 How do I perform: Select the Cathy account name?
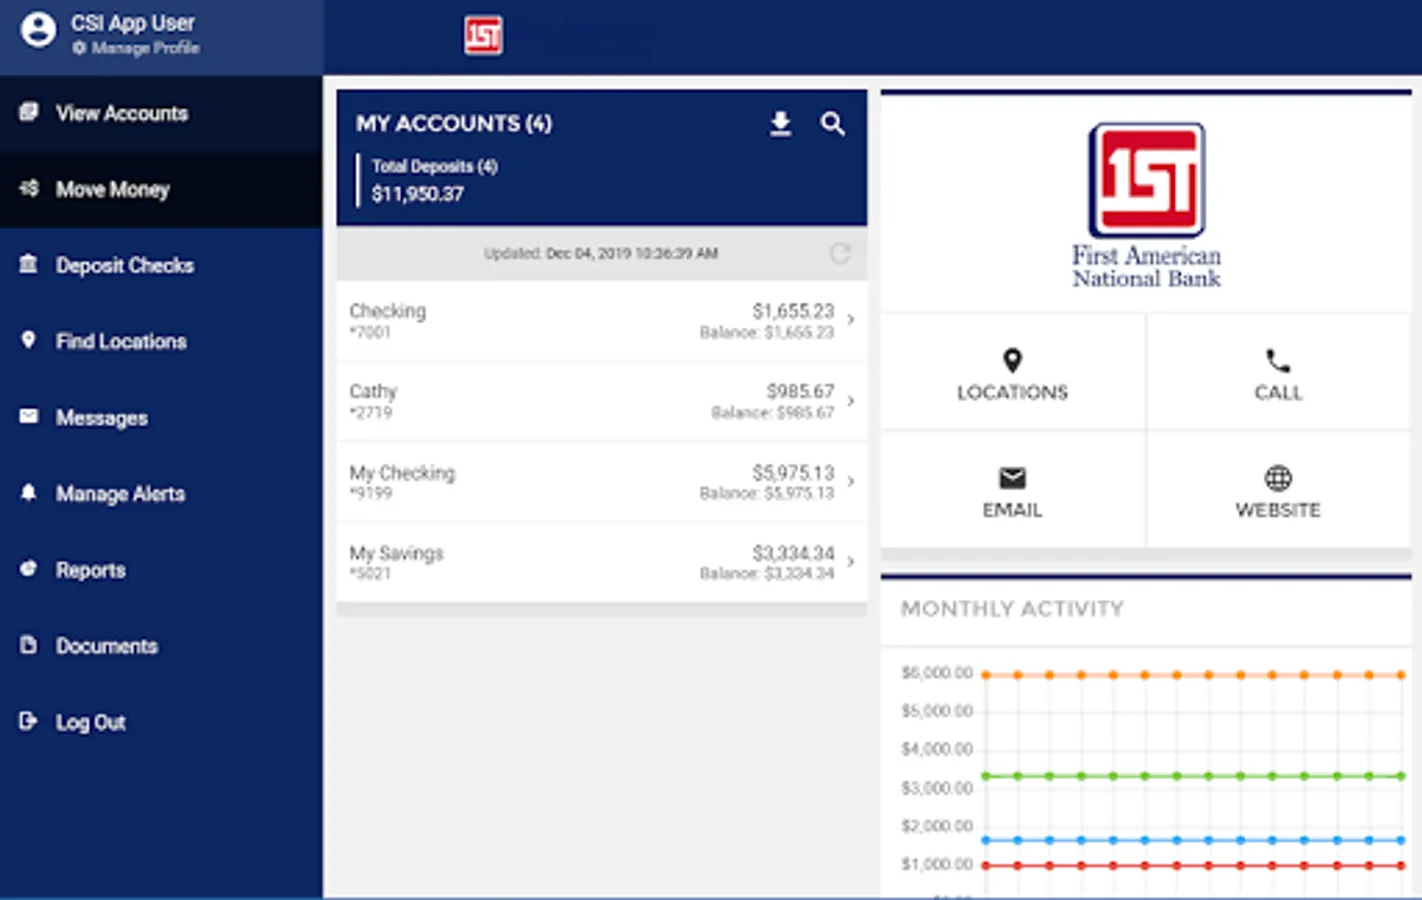[x=373, y=391]
